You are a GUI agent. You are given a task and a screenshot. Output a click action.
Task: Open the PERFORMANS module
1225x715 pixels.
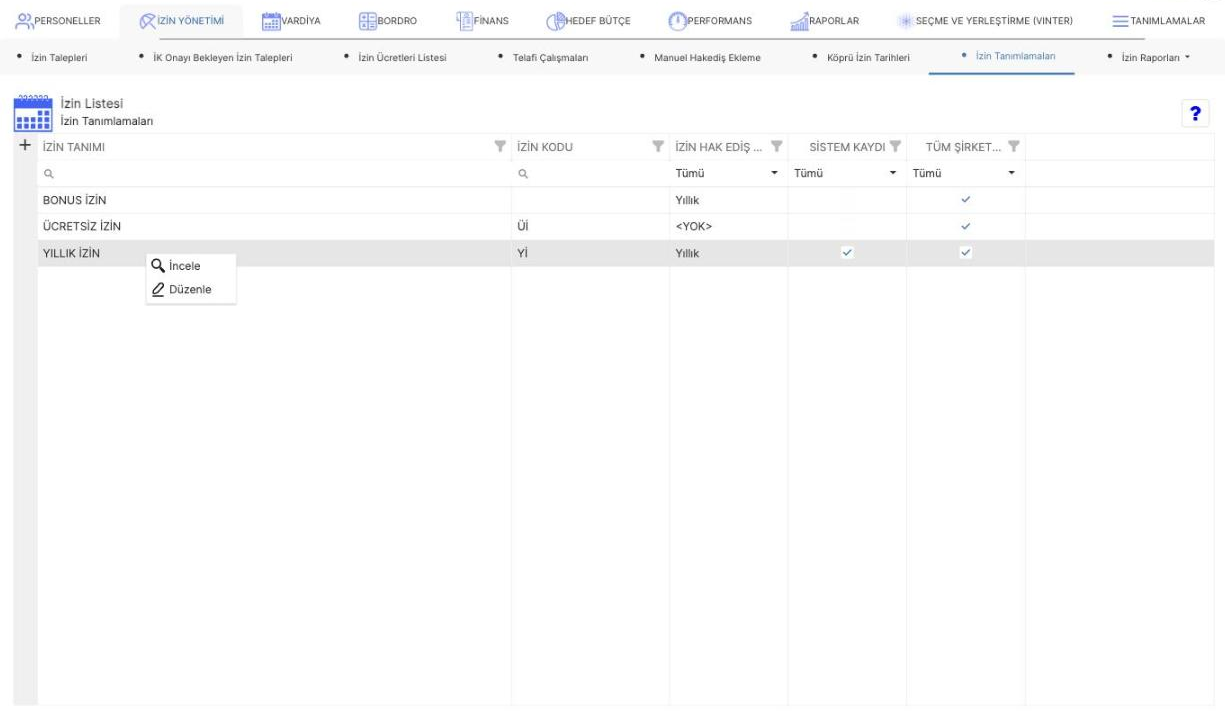click(712, 22)
